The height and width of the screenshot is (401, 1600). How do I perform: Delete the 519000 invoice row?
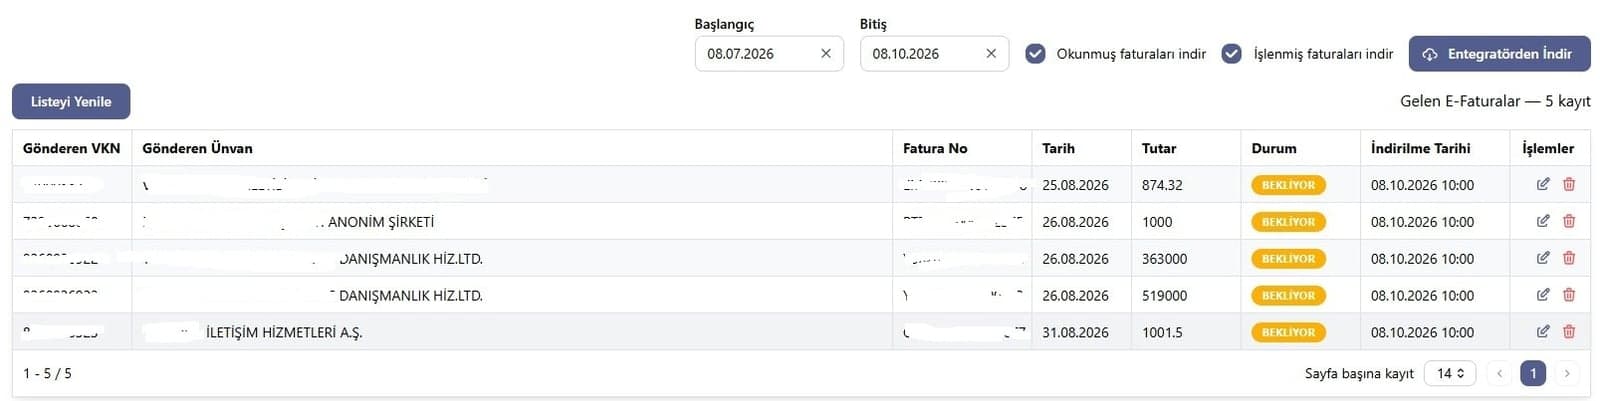click(1569, 295)
